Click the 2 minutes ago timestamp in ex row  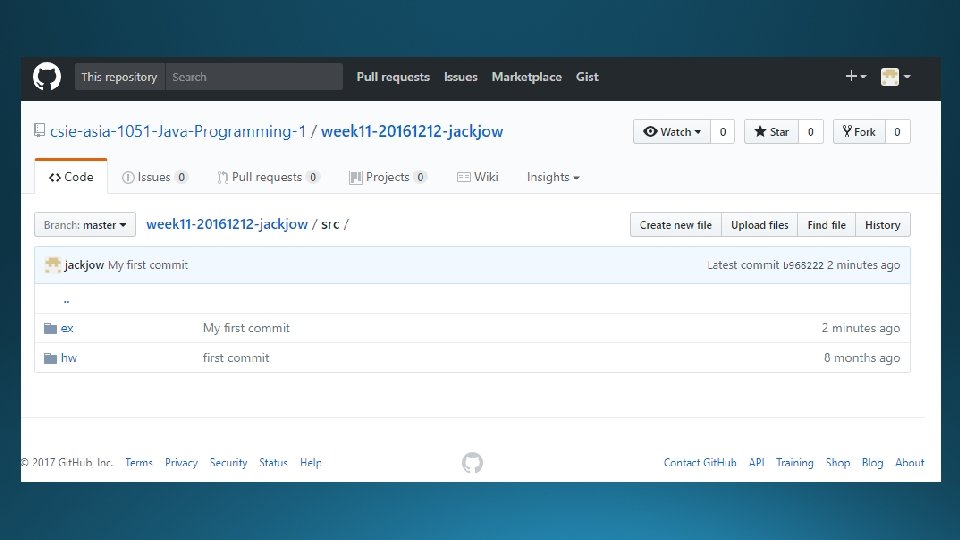(861, 328)
